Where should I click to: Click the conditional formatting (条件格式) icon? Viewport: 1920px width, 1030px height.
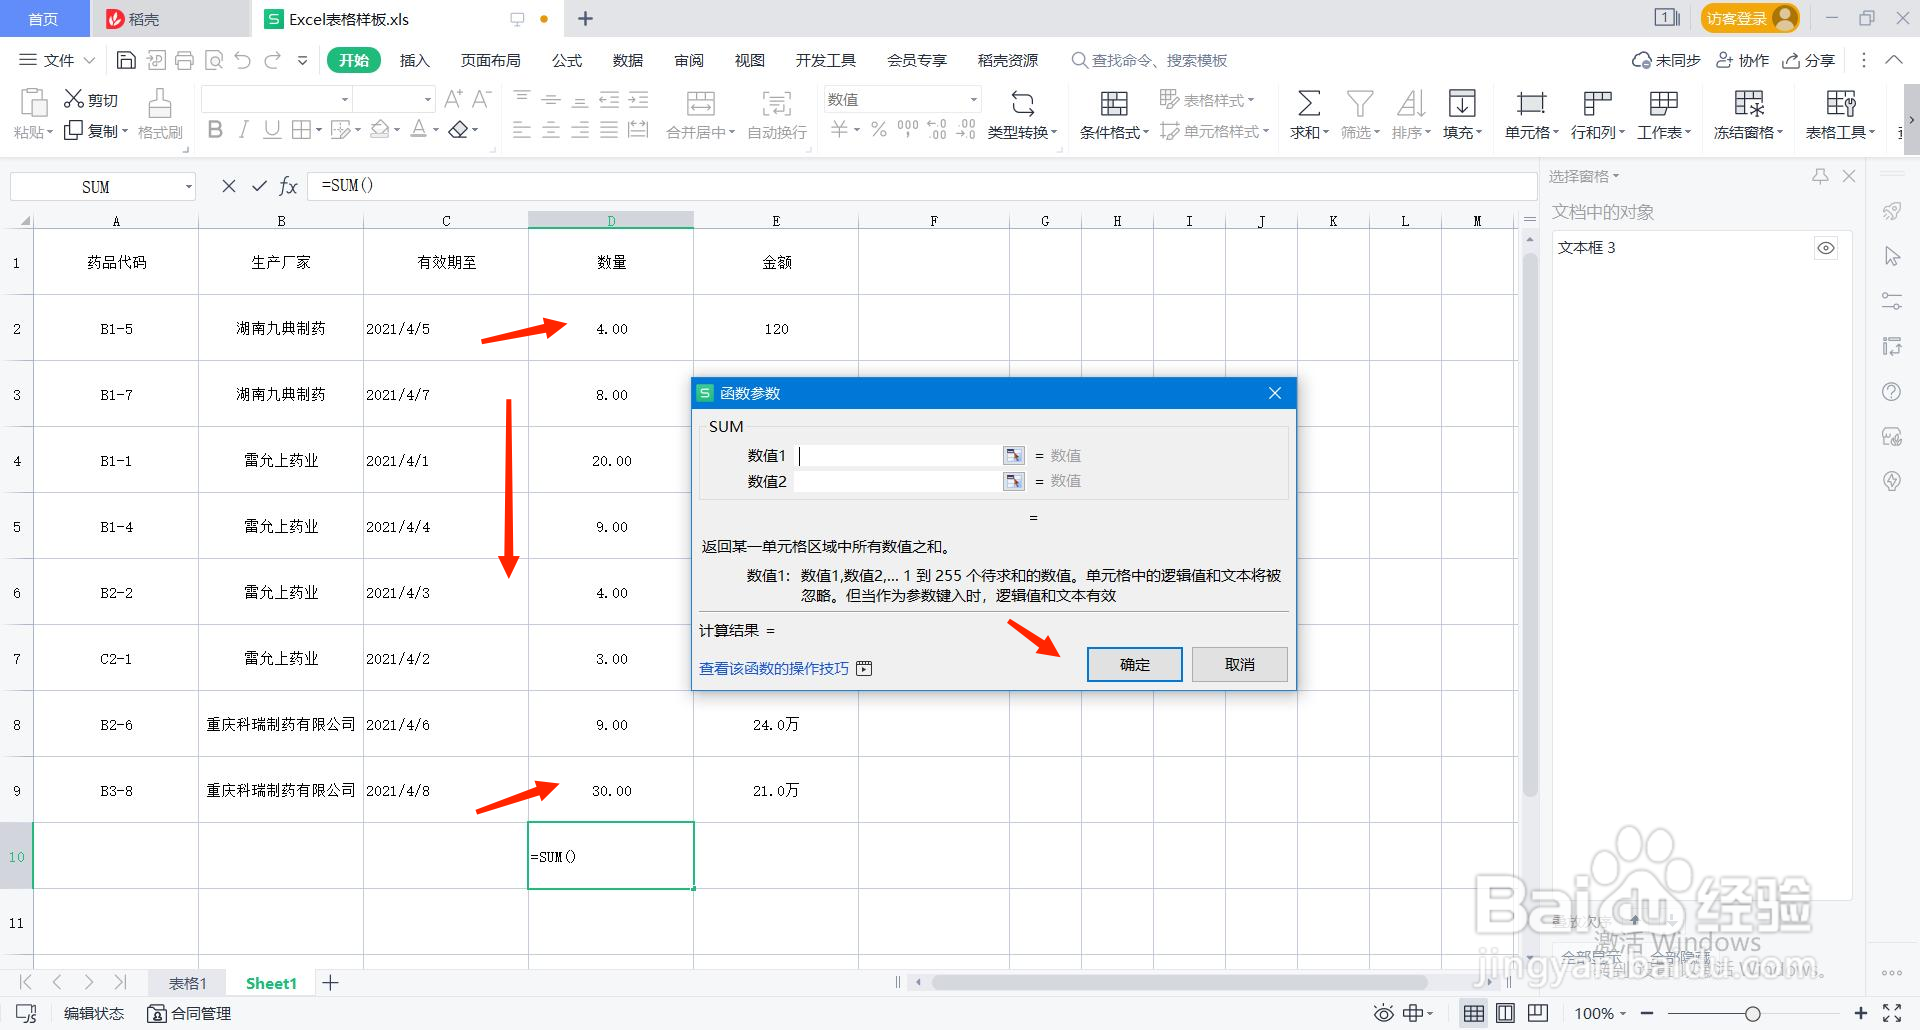[x=1114, y=104]
